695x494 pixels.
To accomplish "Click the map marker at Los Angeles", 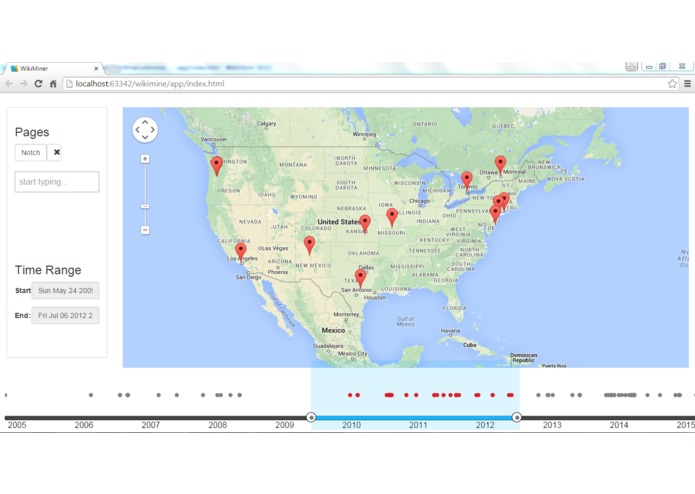I will (x=241, y=252).
